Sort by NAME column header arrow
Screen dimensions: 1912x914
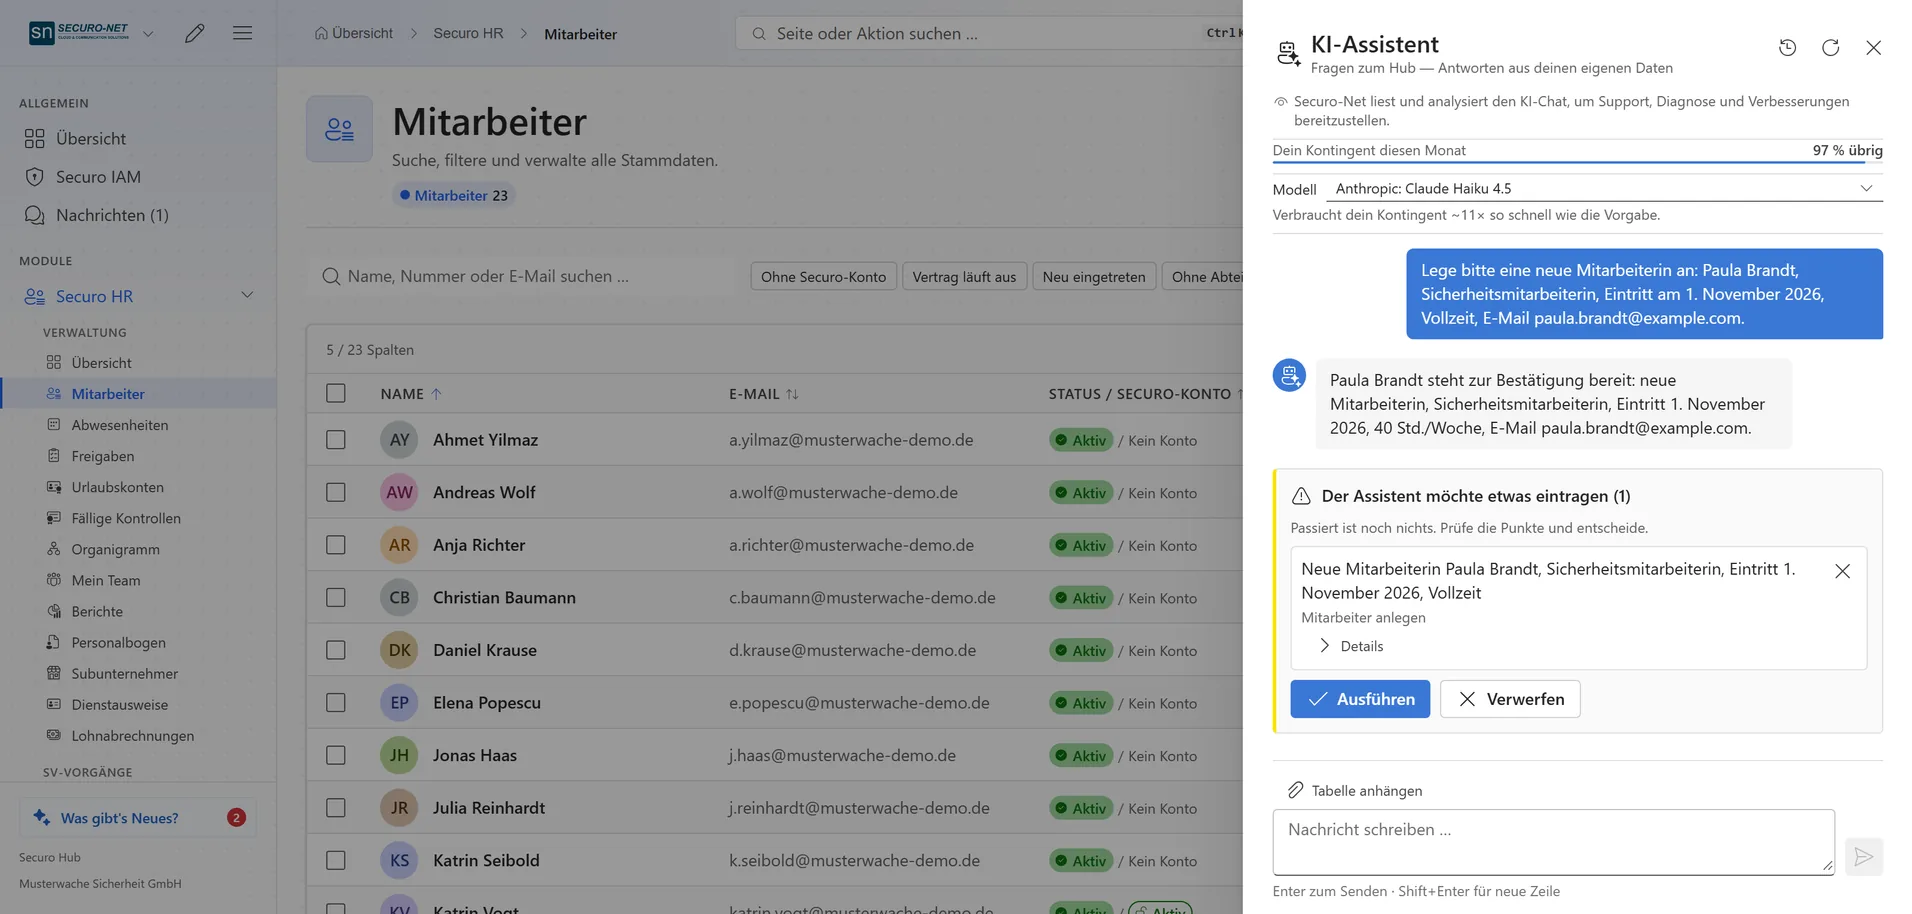(436, 394)
